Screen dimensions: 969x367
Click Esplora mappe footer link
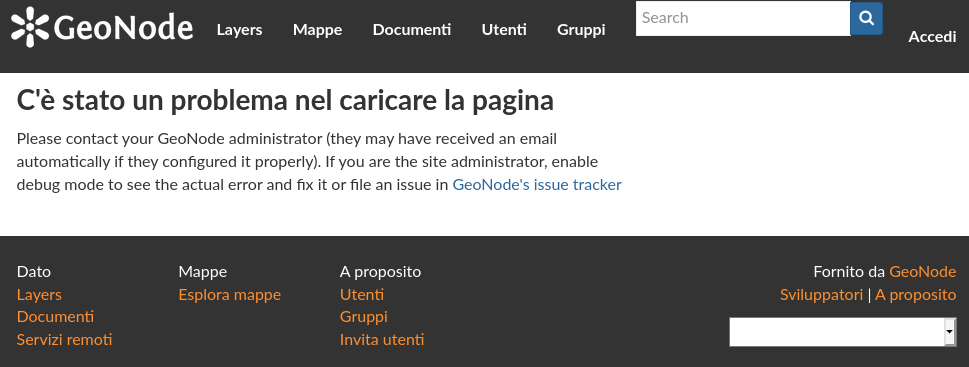(229, 295)
